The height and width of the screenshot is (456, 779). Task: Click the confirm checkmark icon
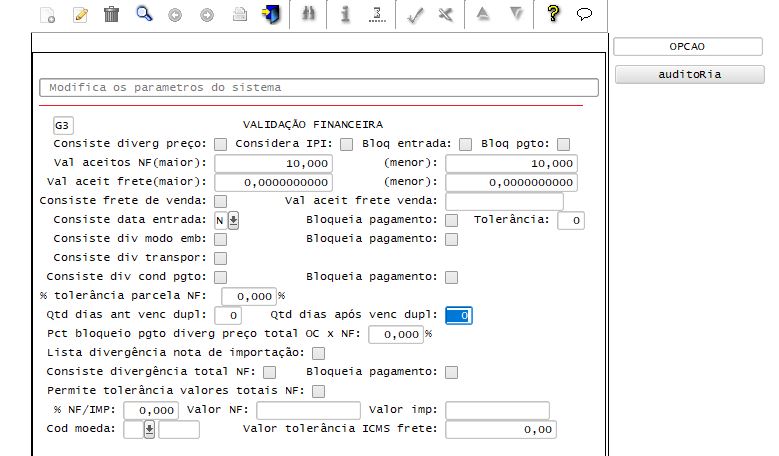pyautogui.click(x=415, y=15)
